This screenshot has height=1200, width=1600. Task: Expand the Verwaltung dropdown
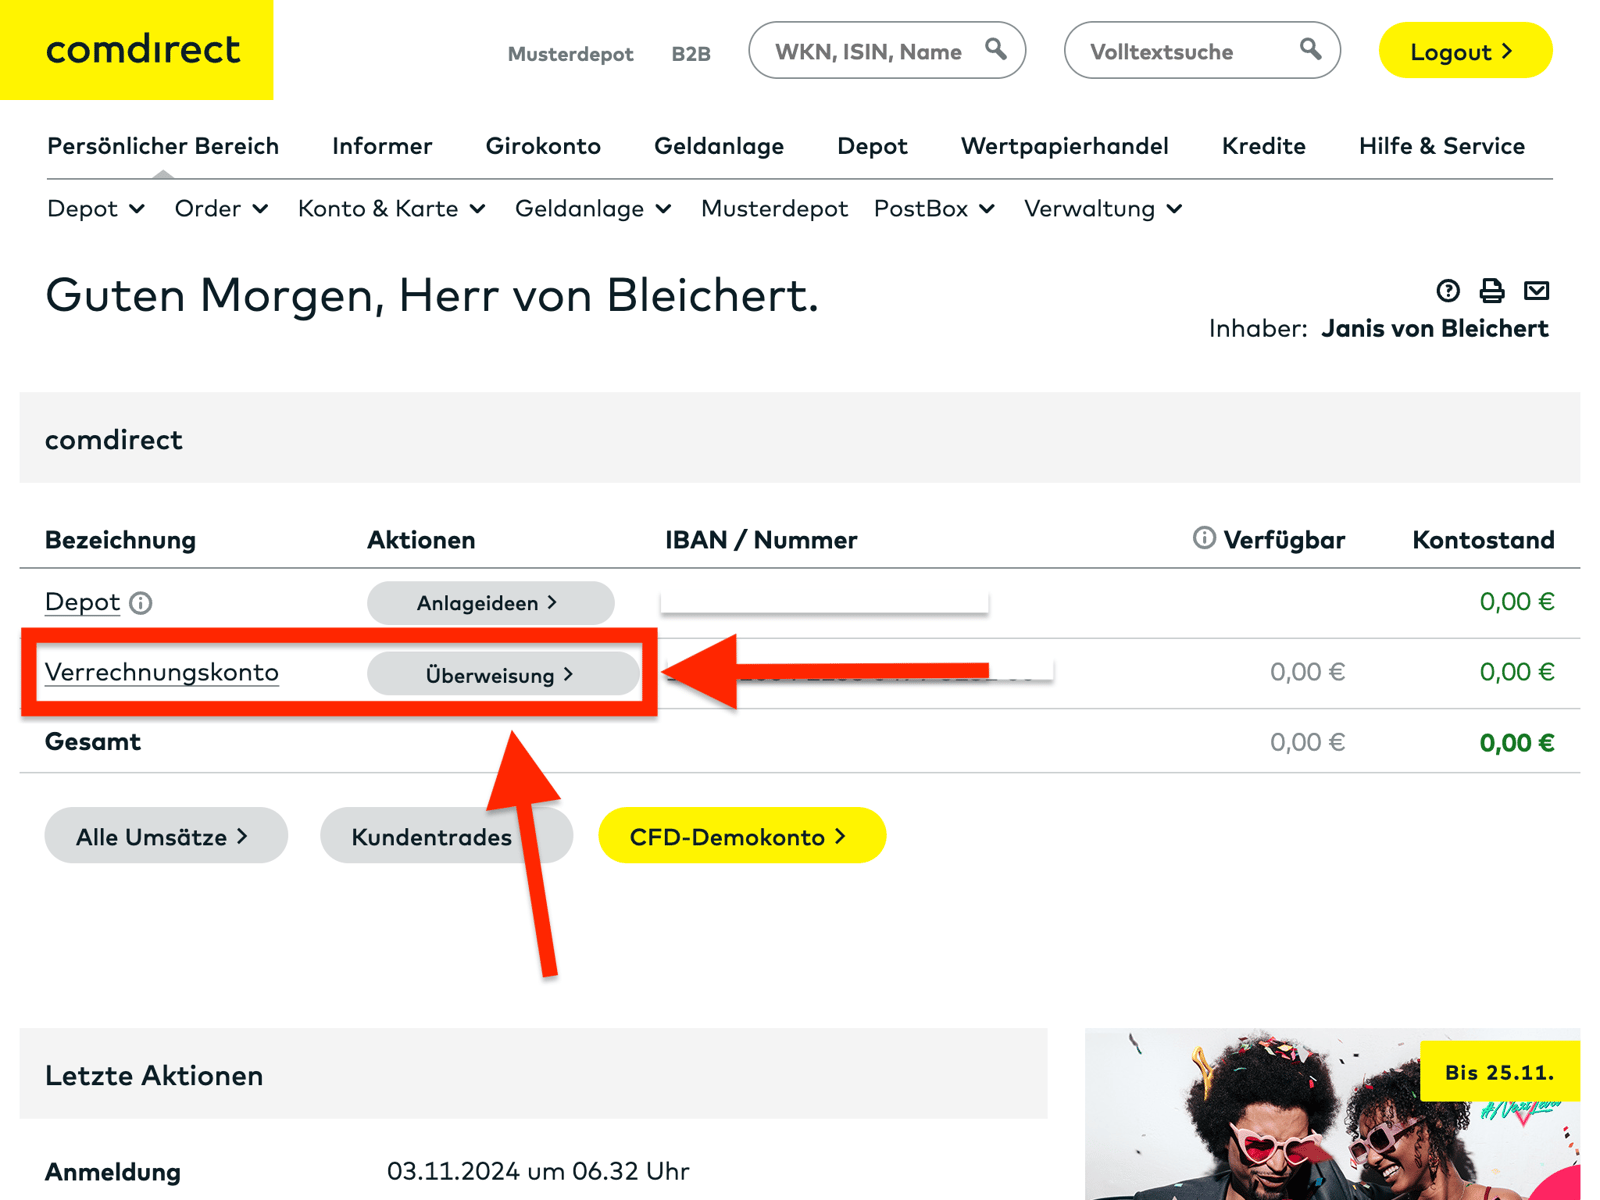pos(1102,209)
